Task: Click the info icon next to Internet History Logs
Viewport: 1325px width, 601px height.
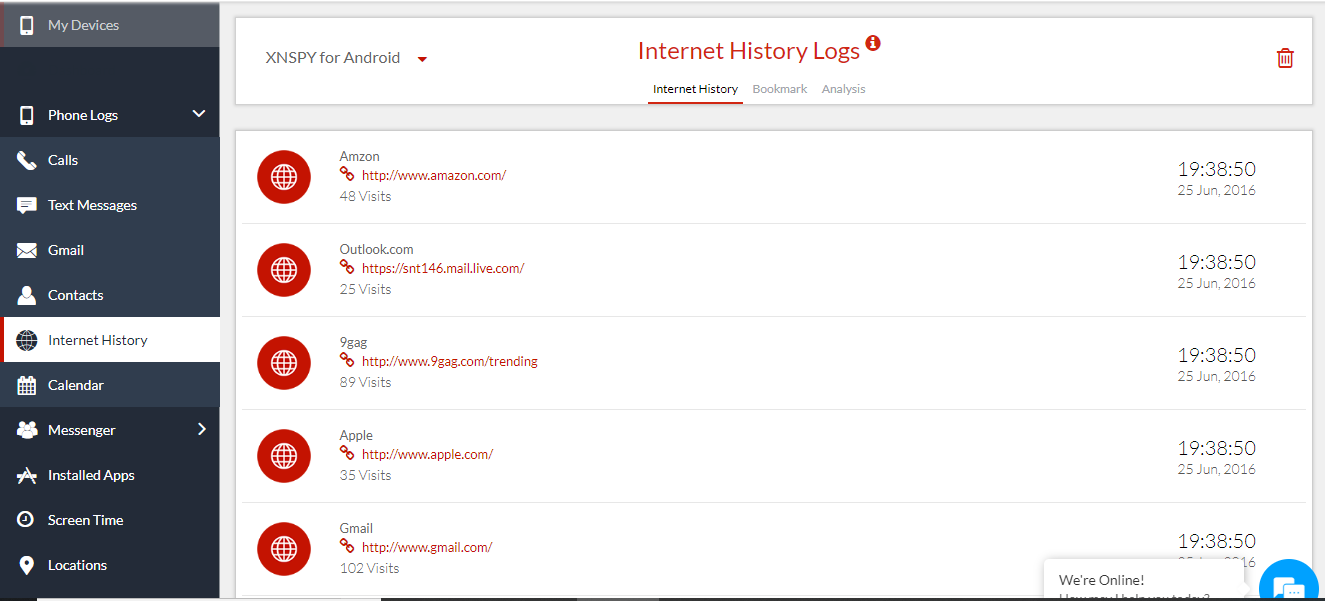Action: point(873,43)
